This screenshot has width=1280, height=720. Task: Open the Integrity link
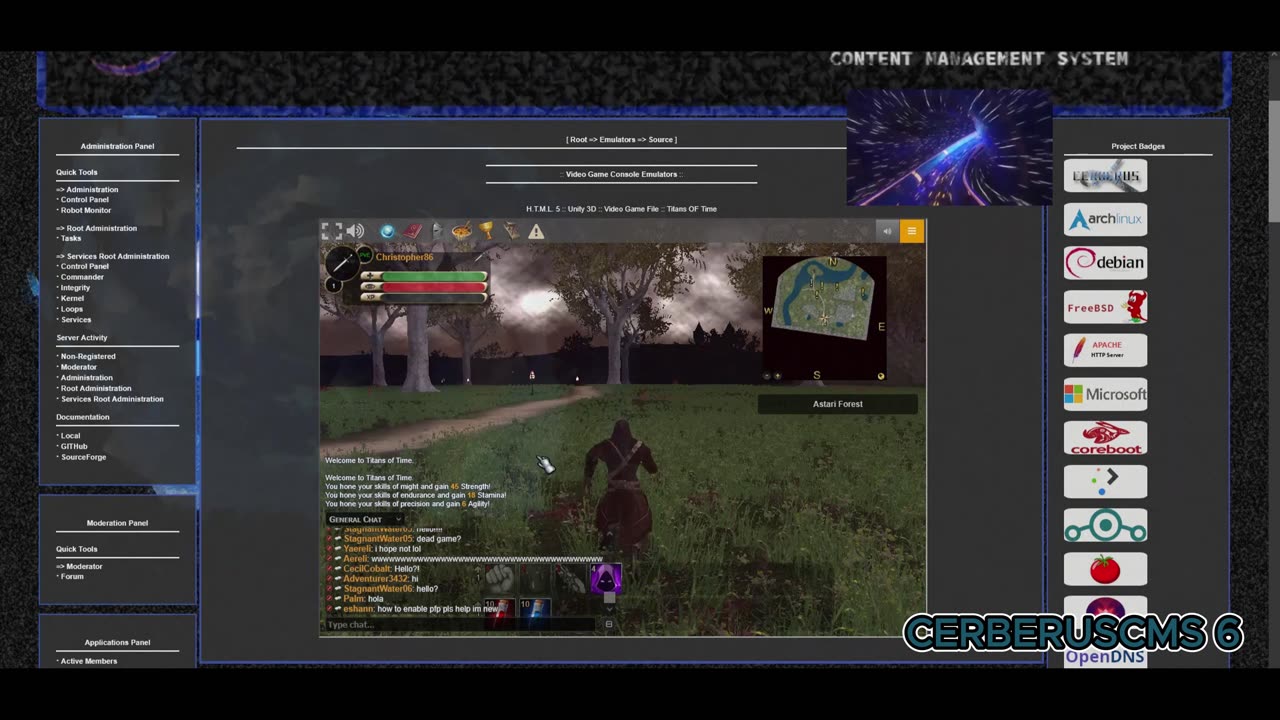pos(75,288)
